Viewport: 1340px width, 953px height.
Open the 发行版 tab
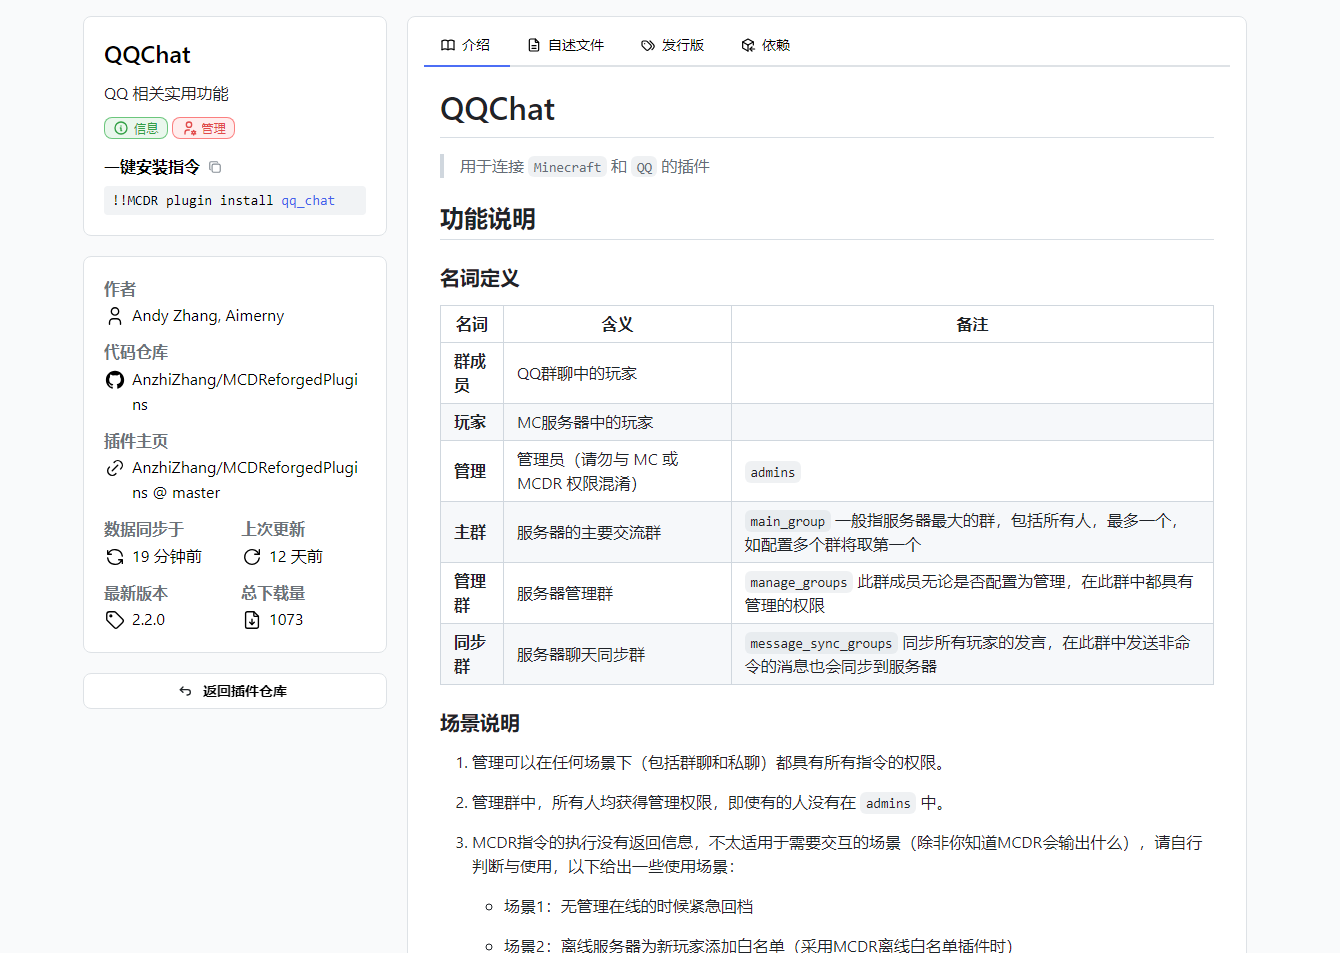(x=673, y=45)
